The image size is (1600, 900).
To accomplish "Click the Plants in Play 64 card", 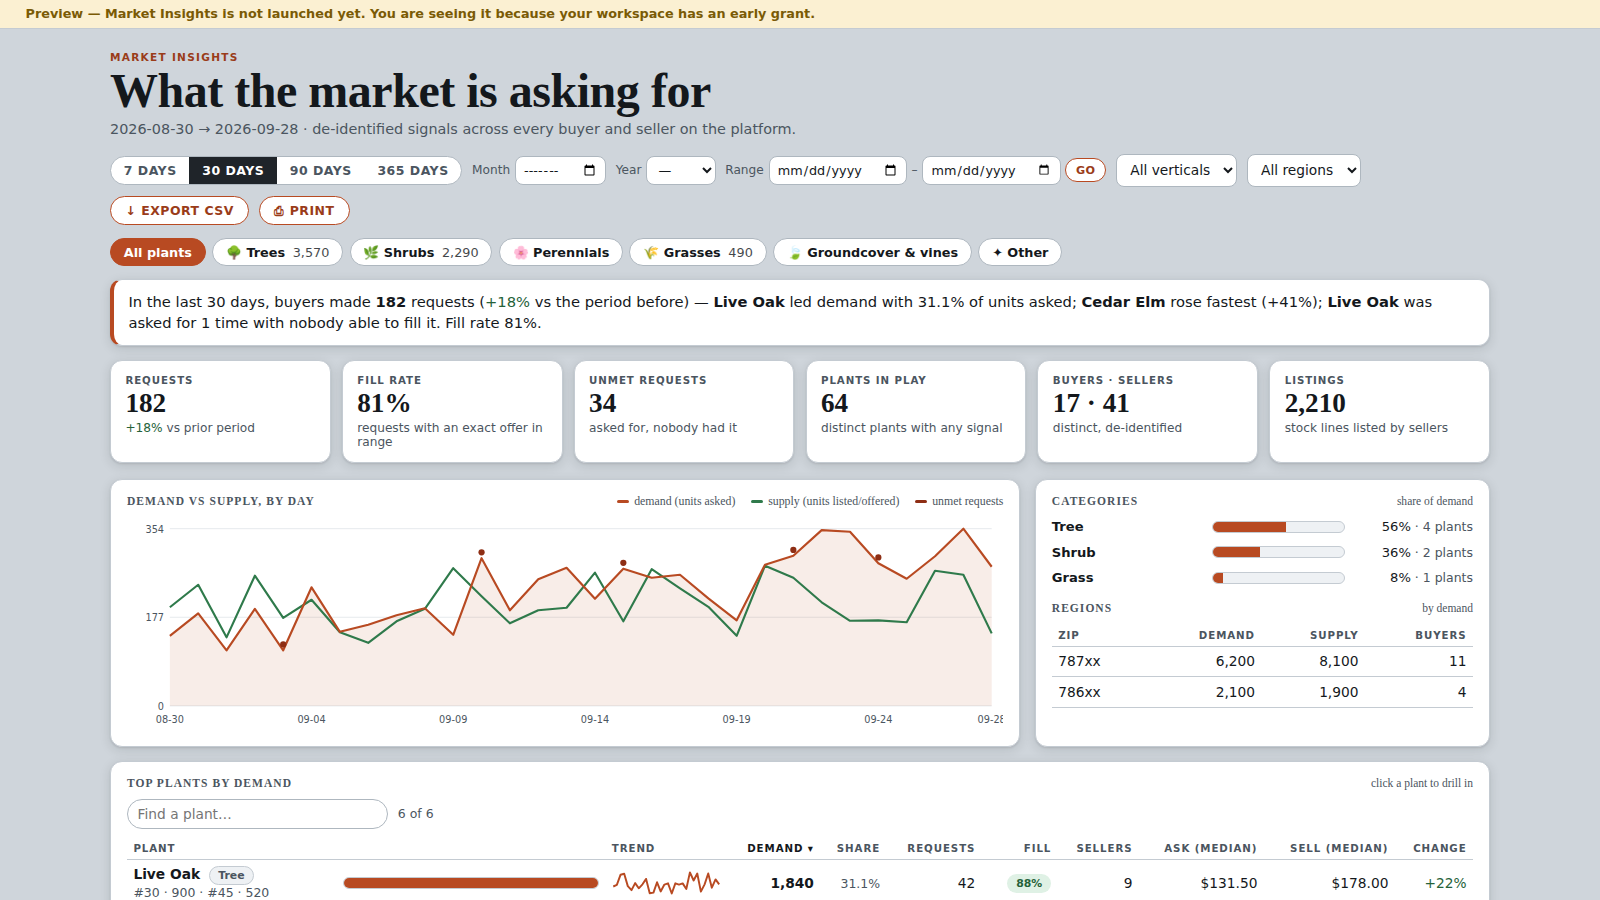I will (916, 412).
